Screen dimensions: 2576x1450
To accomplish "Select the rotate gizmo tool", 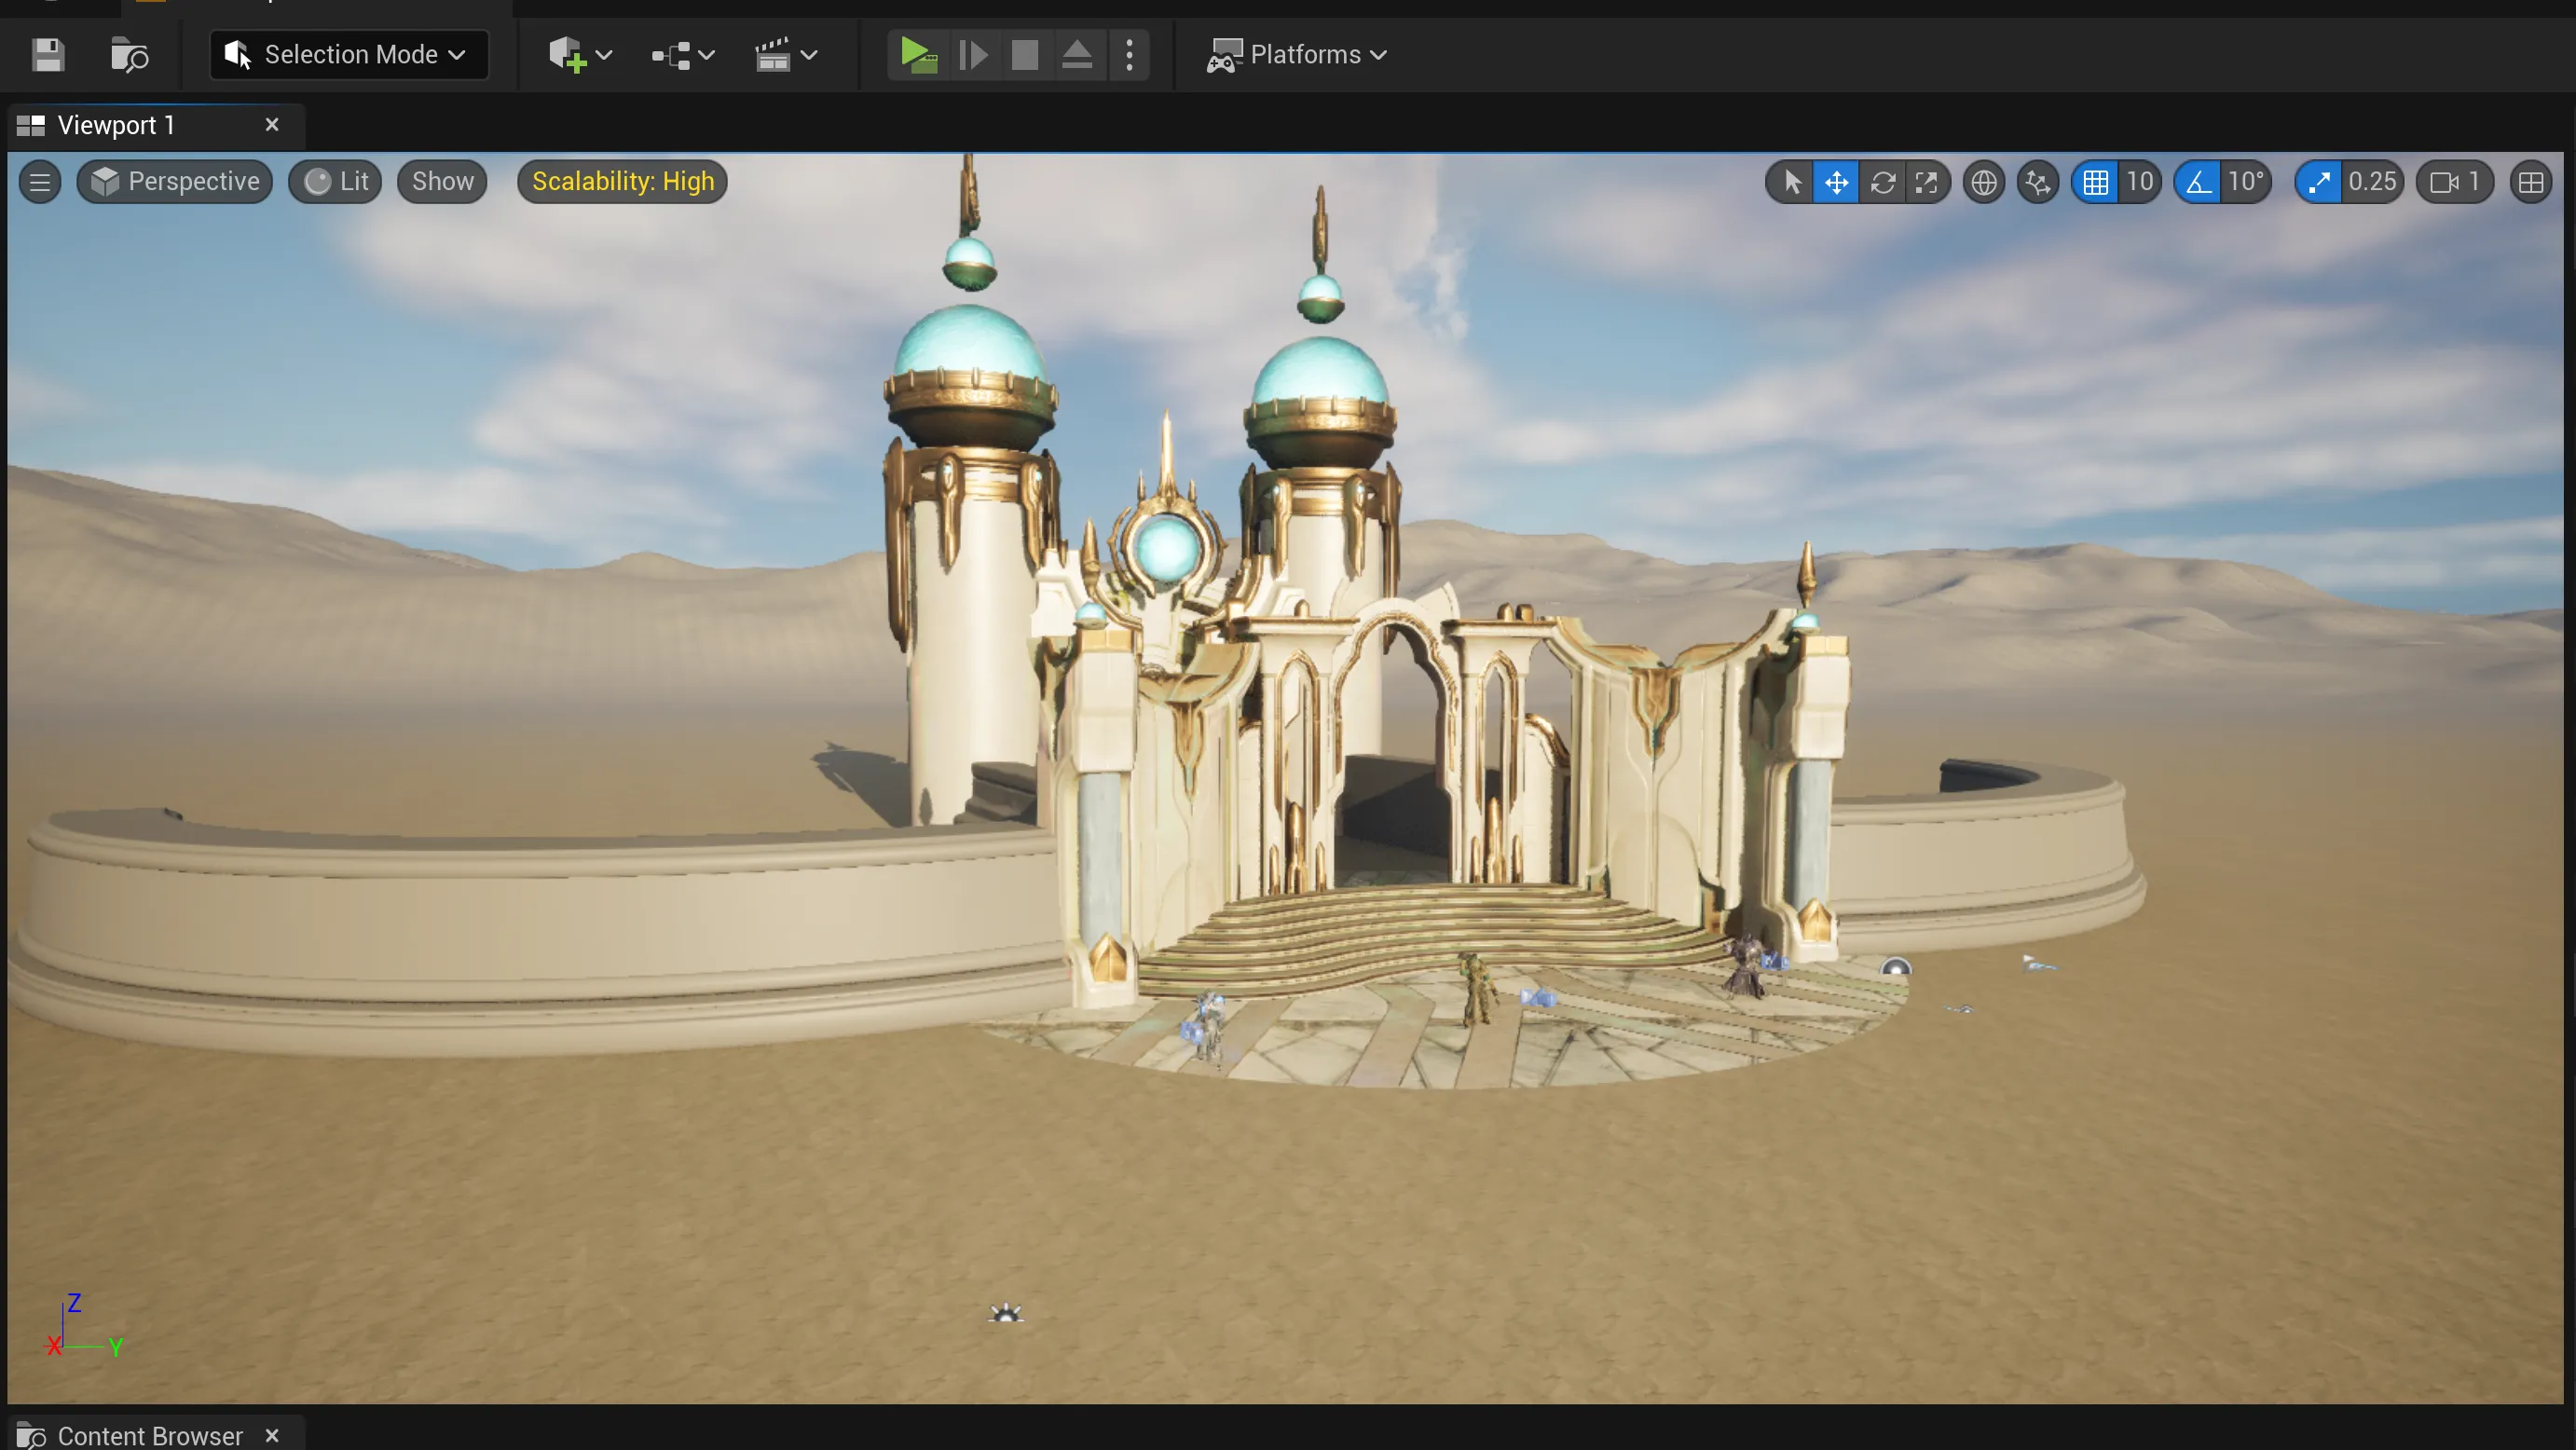I will tap(1882, 182).
